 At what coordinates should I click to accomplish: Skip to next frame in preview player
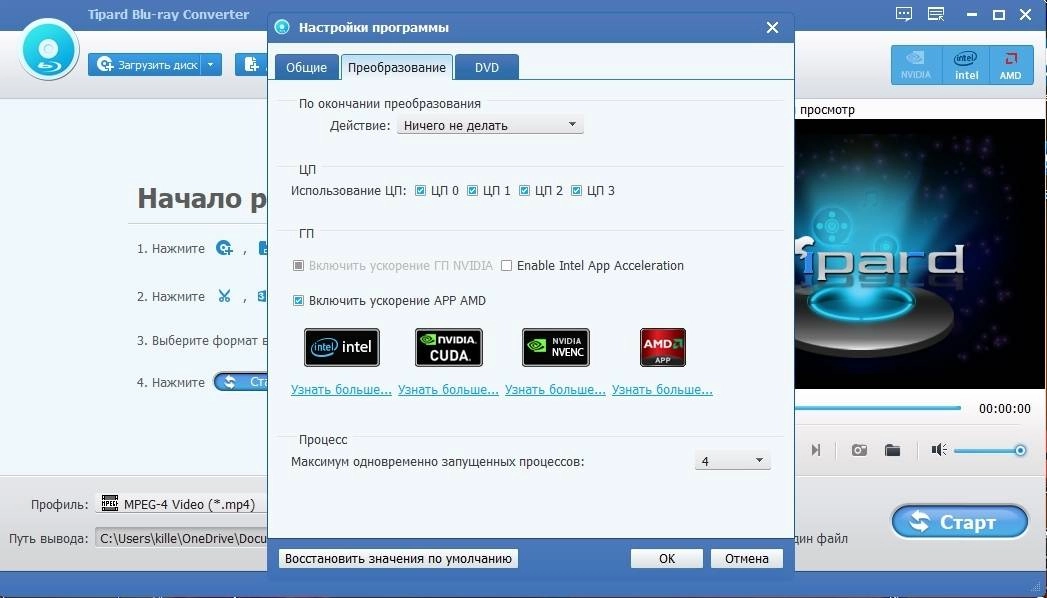tap(815, 451)
